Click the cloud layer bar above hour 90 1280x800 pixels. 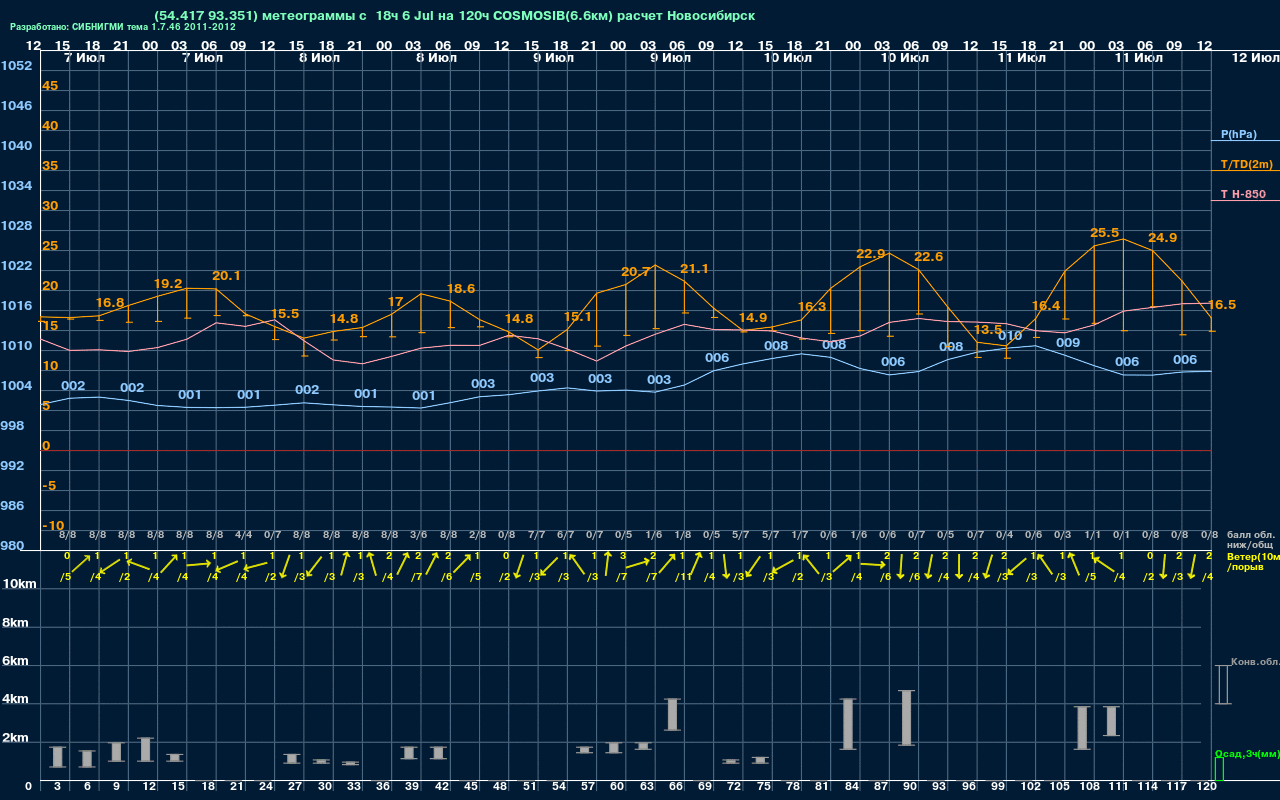(906, 718)
